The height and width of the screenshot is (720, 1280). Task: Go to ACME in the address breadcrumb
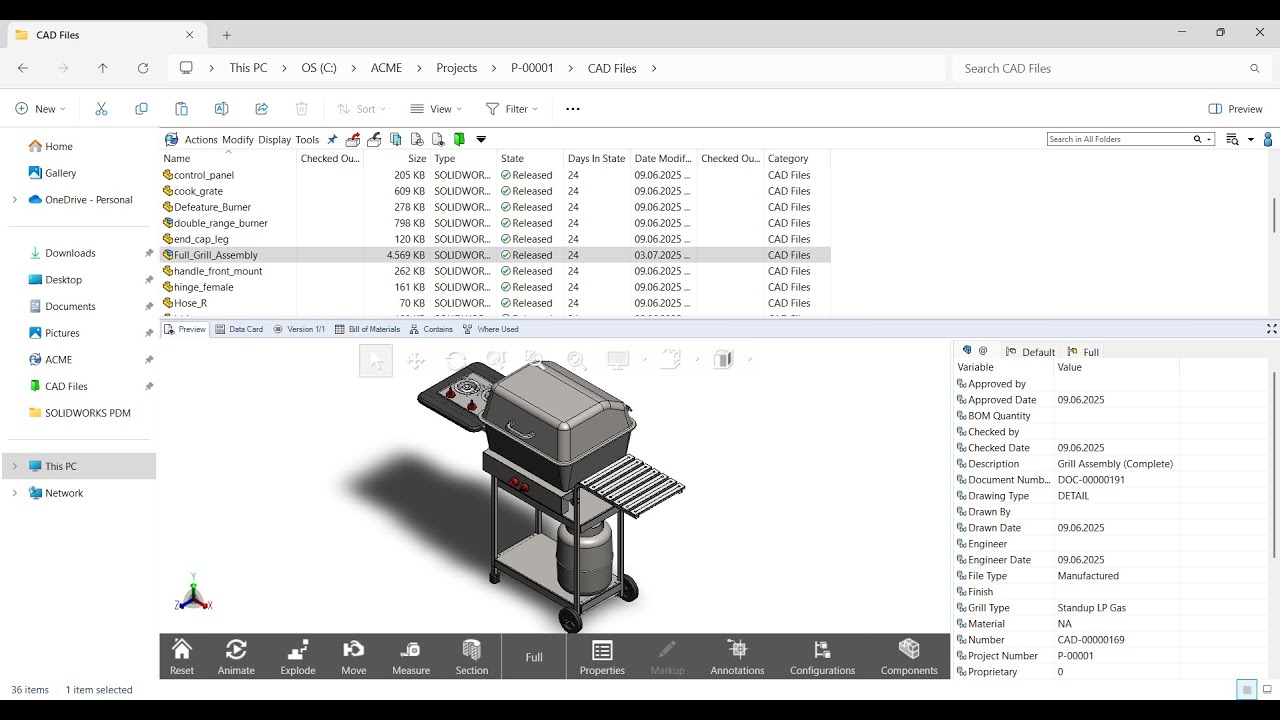386,68
